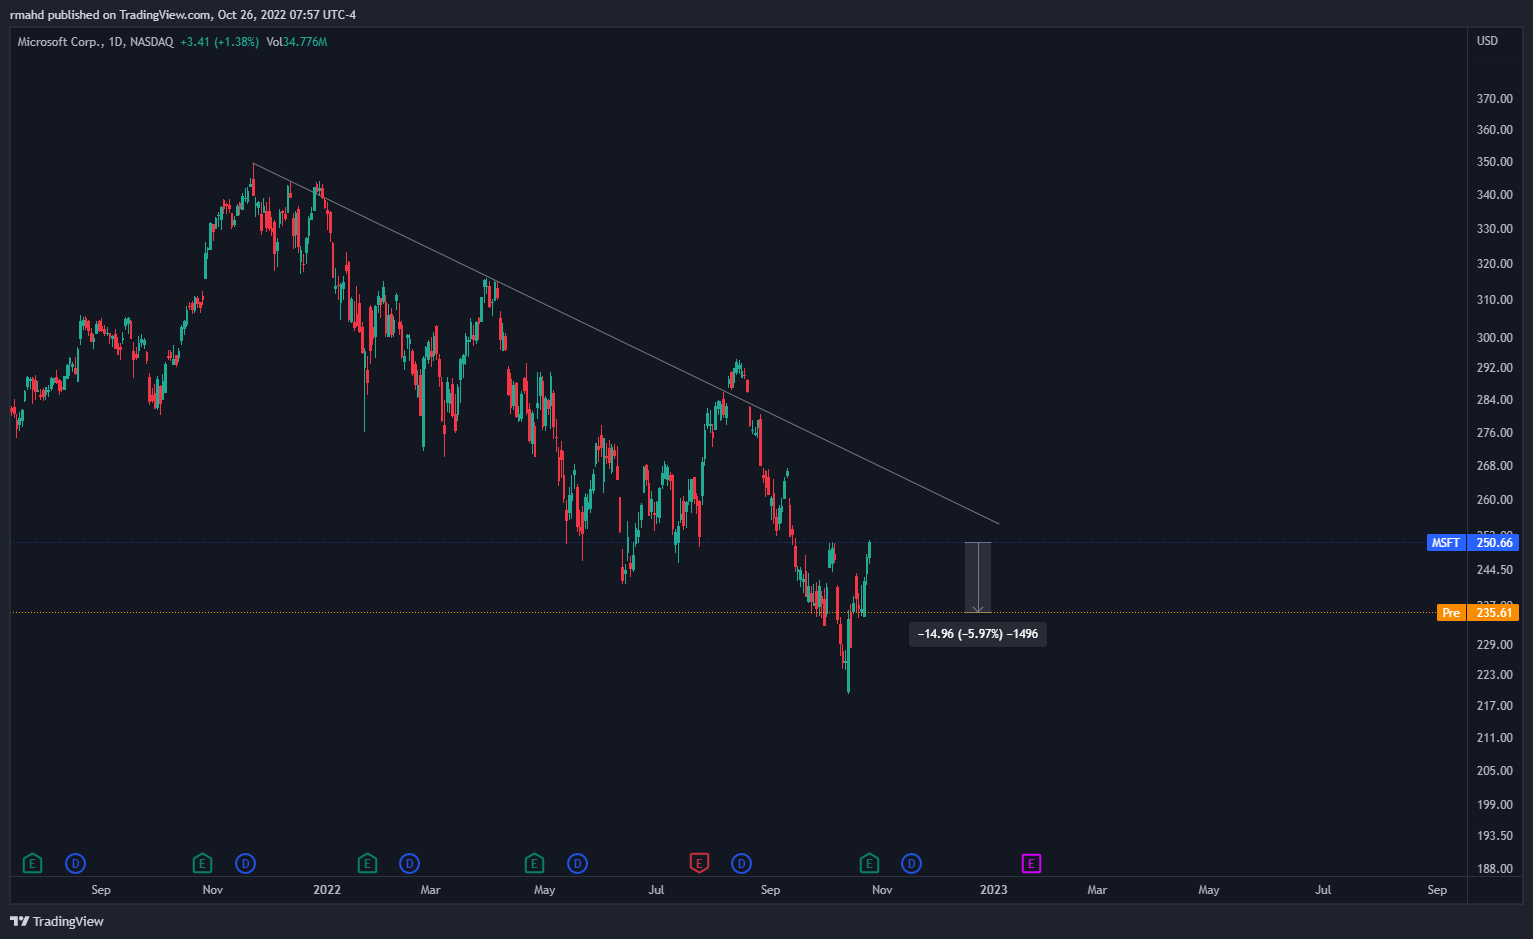Click the orange Pre market tag
The height and width of the screenshot is (939, 1533).
(x=1451, y=613)
